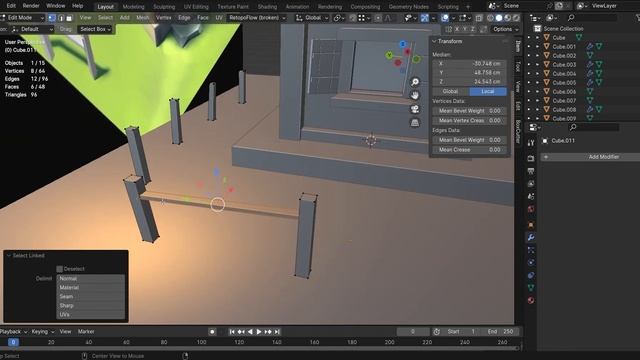Open the Window menu
The image size is (640, 360).
click(x=56, y=6)
